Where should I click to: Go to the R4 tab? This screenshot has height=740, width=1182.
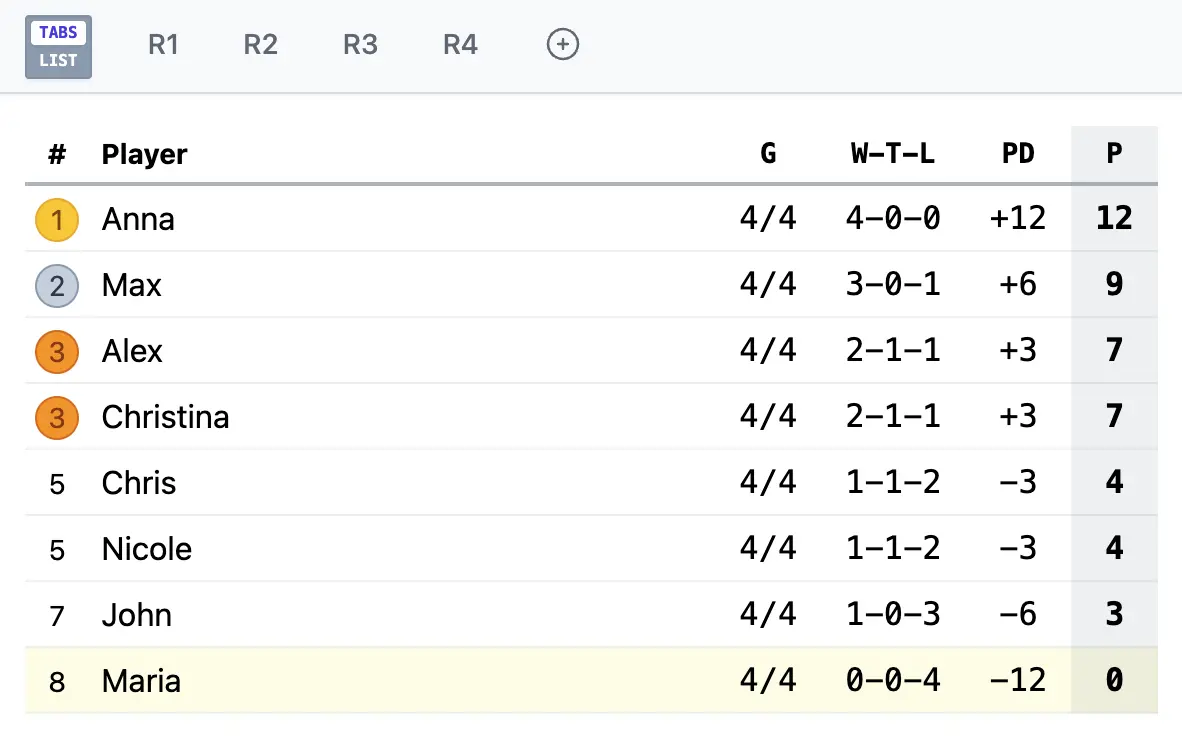pyautogui.click(x=460, y=45)
